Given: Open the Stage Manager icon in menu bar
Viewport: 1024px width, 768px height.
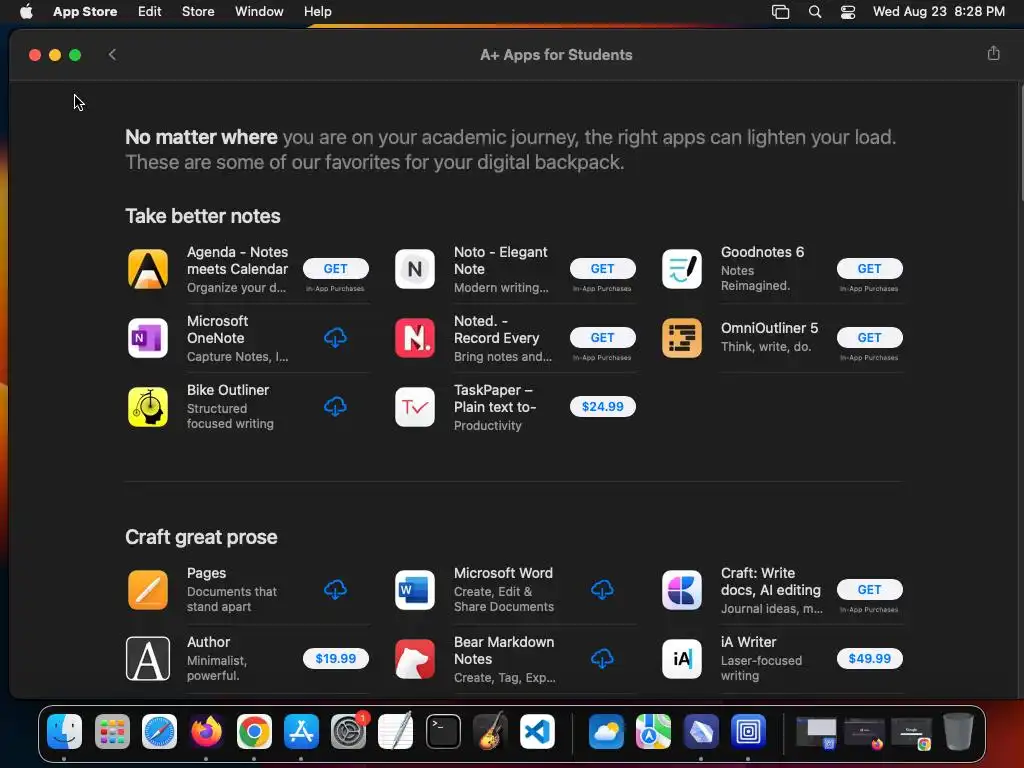Looking at the screenshot, I should click(x=780, y=12).
